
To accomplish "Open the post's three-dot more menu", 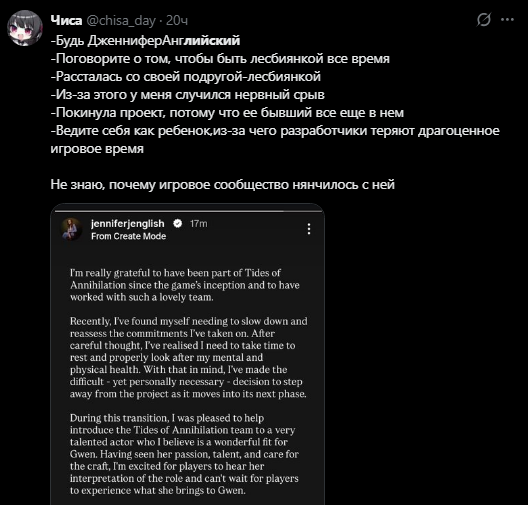I will tap(507, 20).
